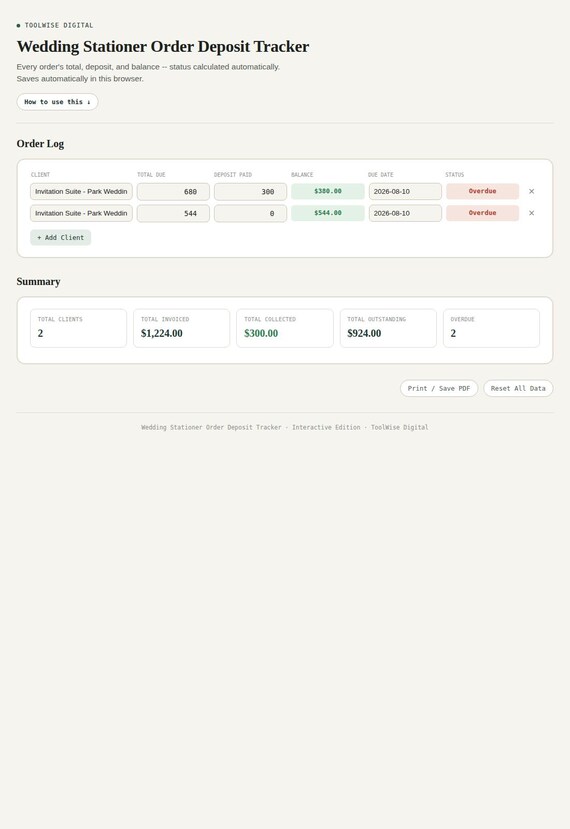Select the Deposit Paid field showing 0
570x829 pixels.
click(250, 213)
